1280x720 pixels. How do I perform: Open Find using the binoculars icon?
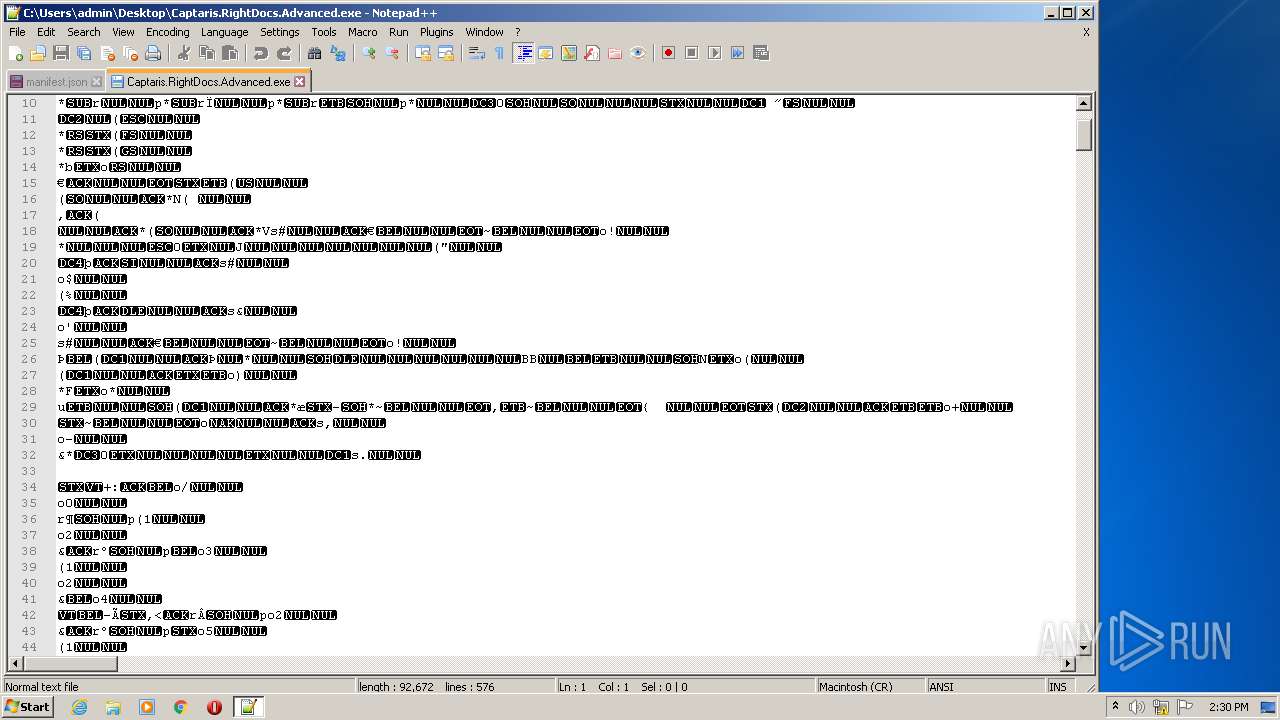pyautogui.click(x=314, y=53)
